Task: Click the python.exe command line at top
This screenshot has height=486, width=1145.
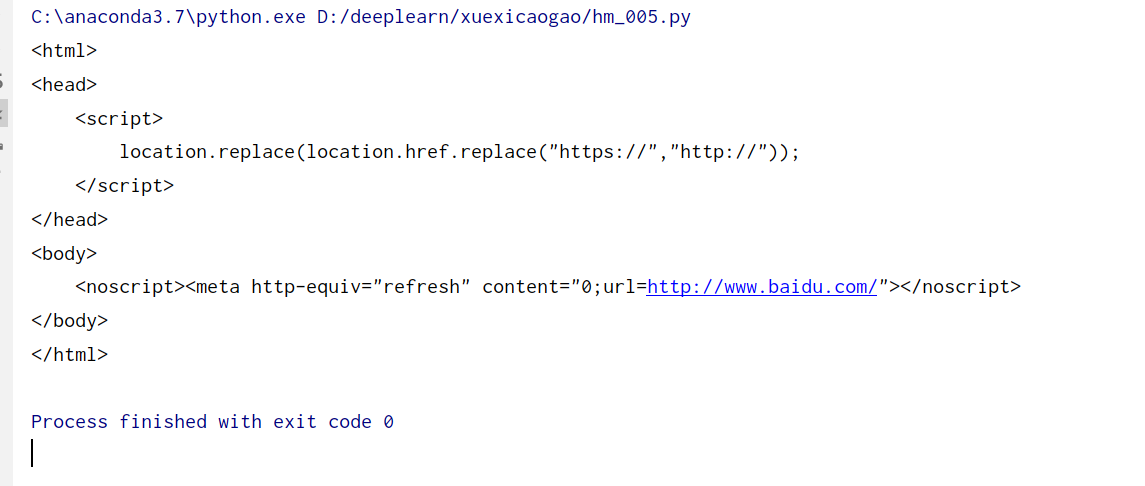Action: click(x=361, y=17)
